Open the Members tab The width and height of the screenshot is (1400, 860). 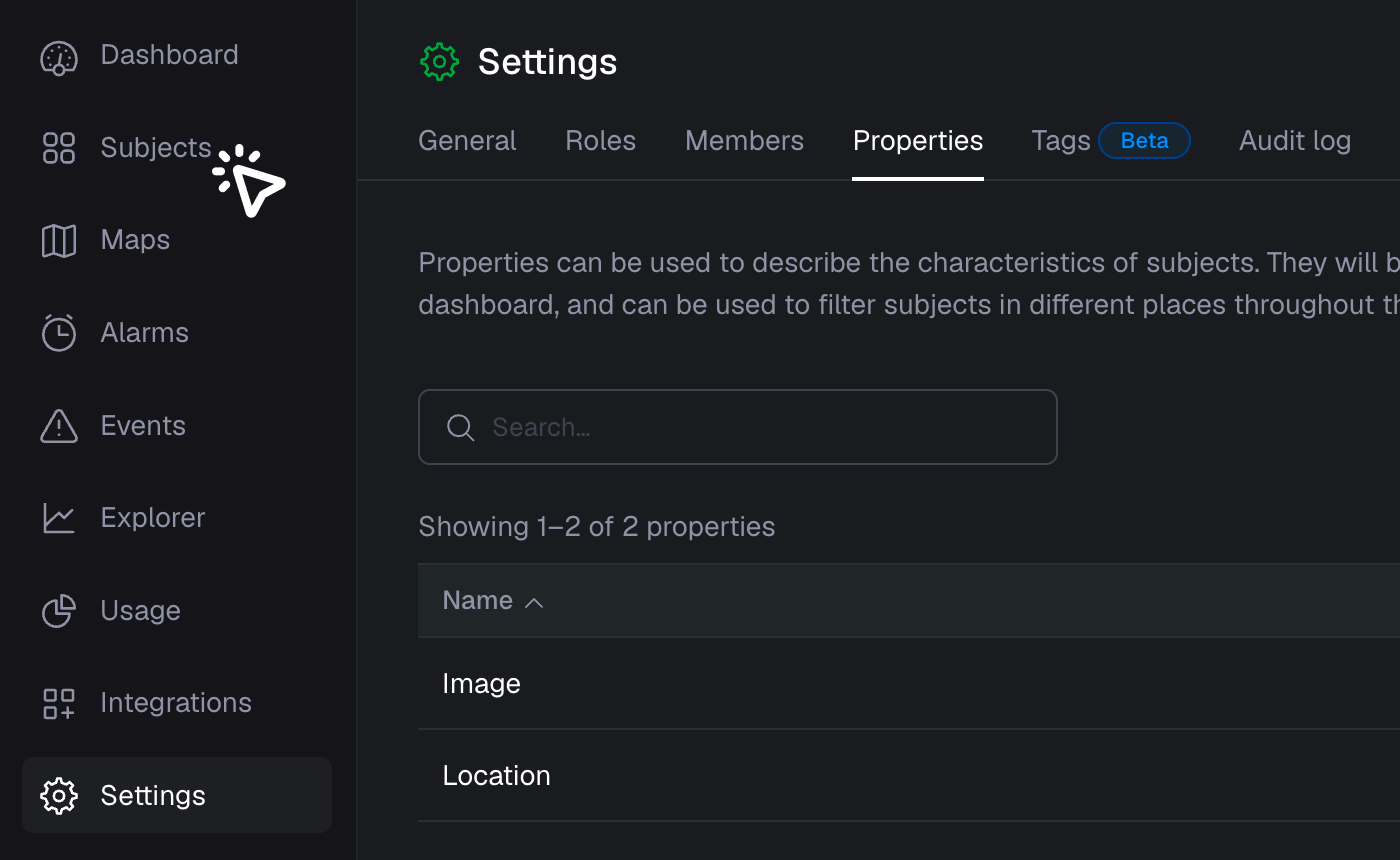pyautogui.click(x=744, y=141)
